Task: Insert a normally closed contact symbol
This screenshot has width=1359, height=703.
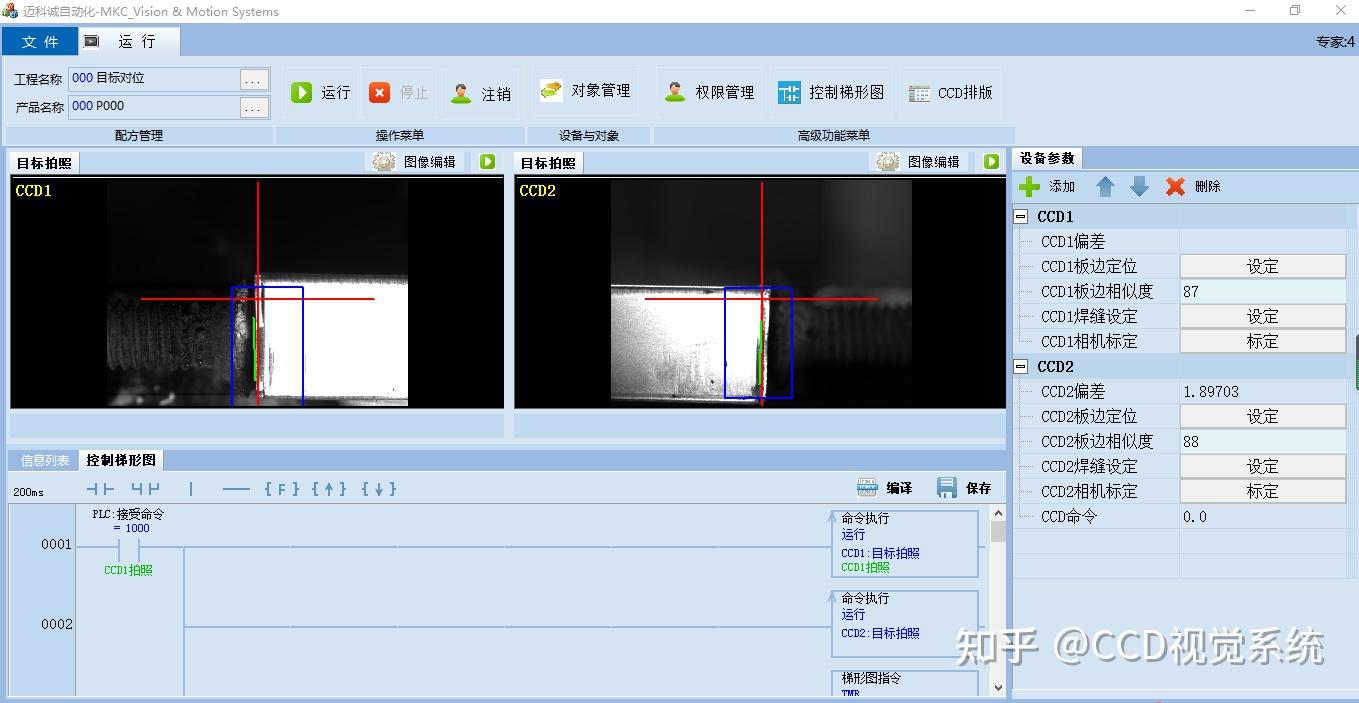Action: tap(146, 489)
